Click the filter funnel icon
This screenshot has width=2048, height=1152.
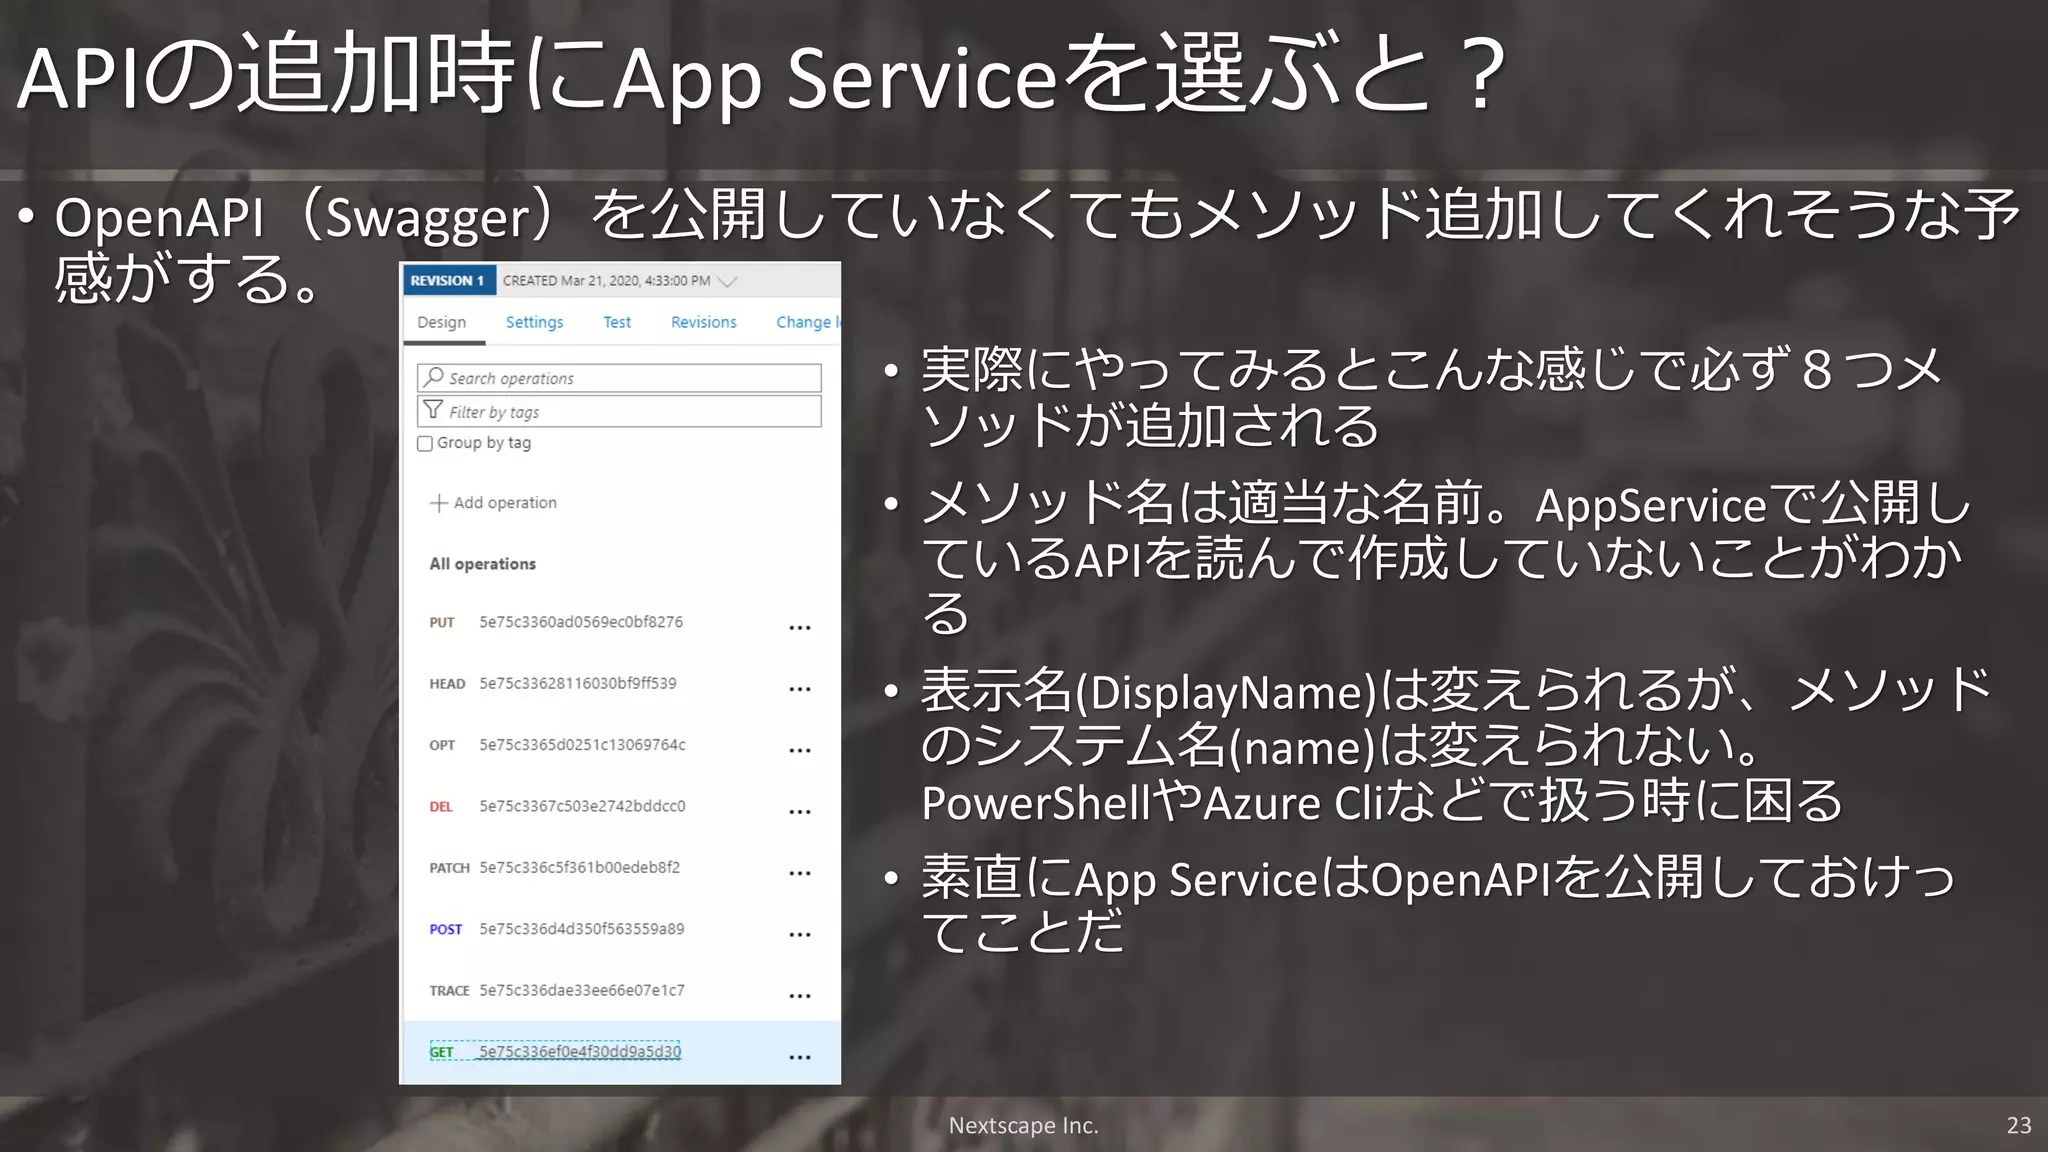point(433,410)
